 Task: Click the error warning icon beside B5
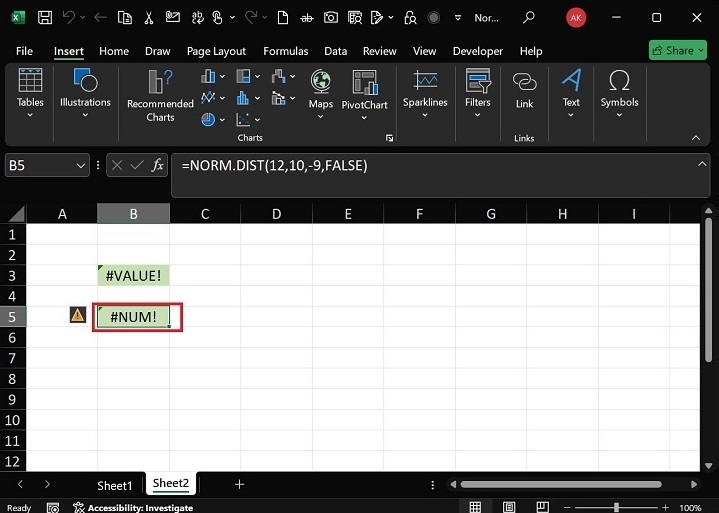click(x=77, y=315)
